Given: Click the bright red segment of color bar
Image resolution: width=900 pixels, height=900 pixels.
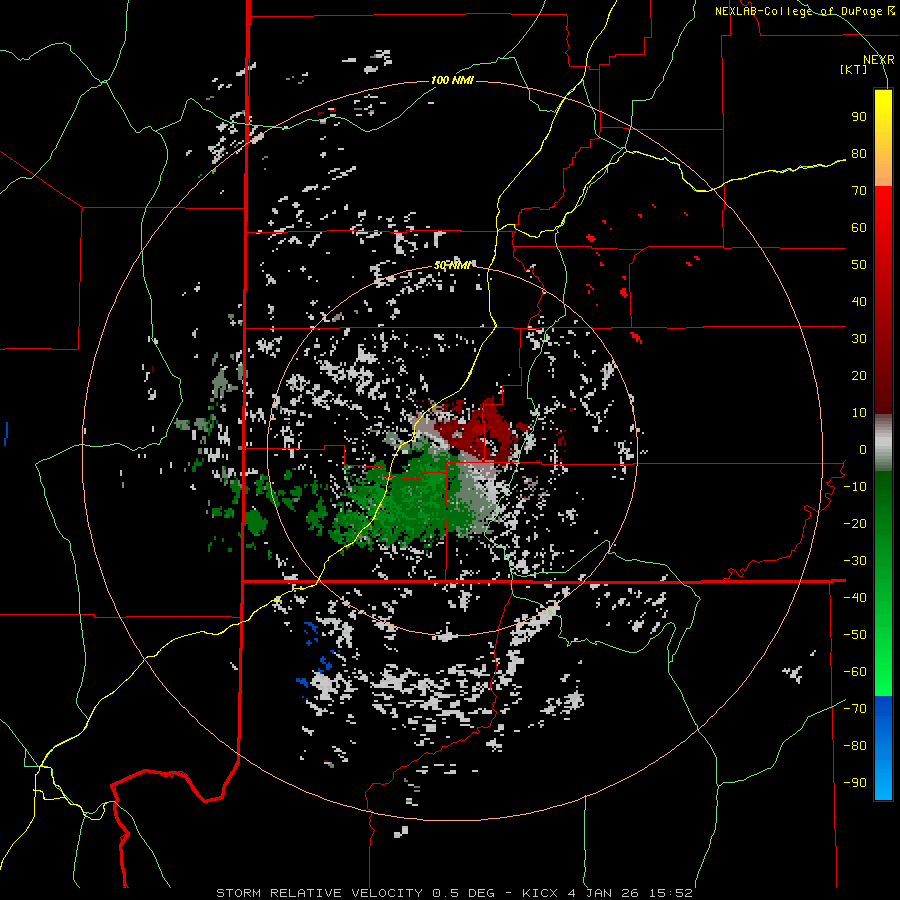Looking at the screenshot, I should coord(883,232).
